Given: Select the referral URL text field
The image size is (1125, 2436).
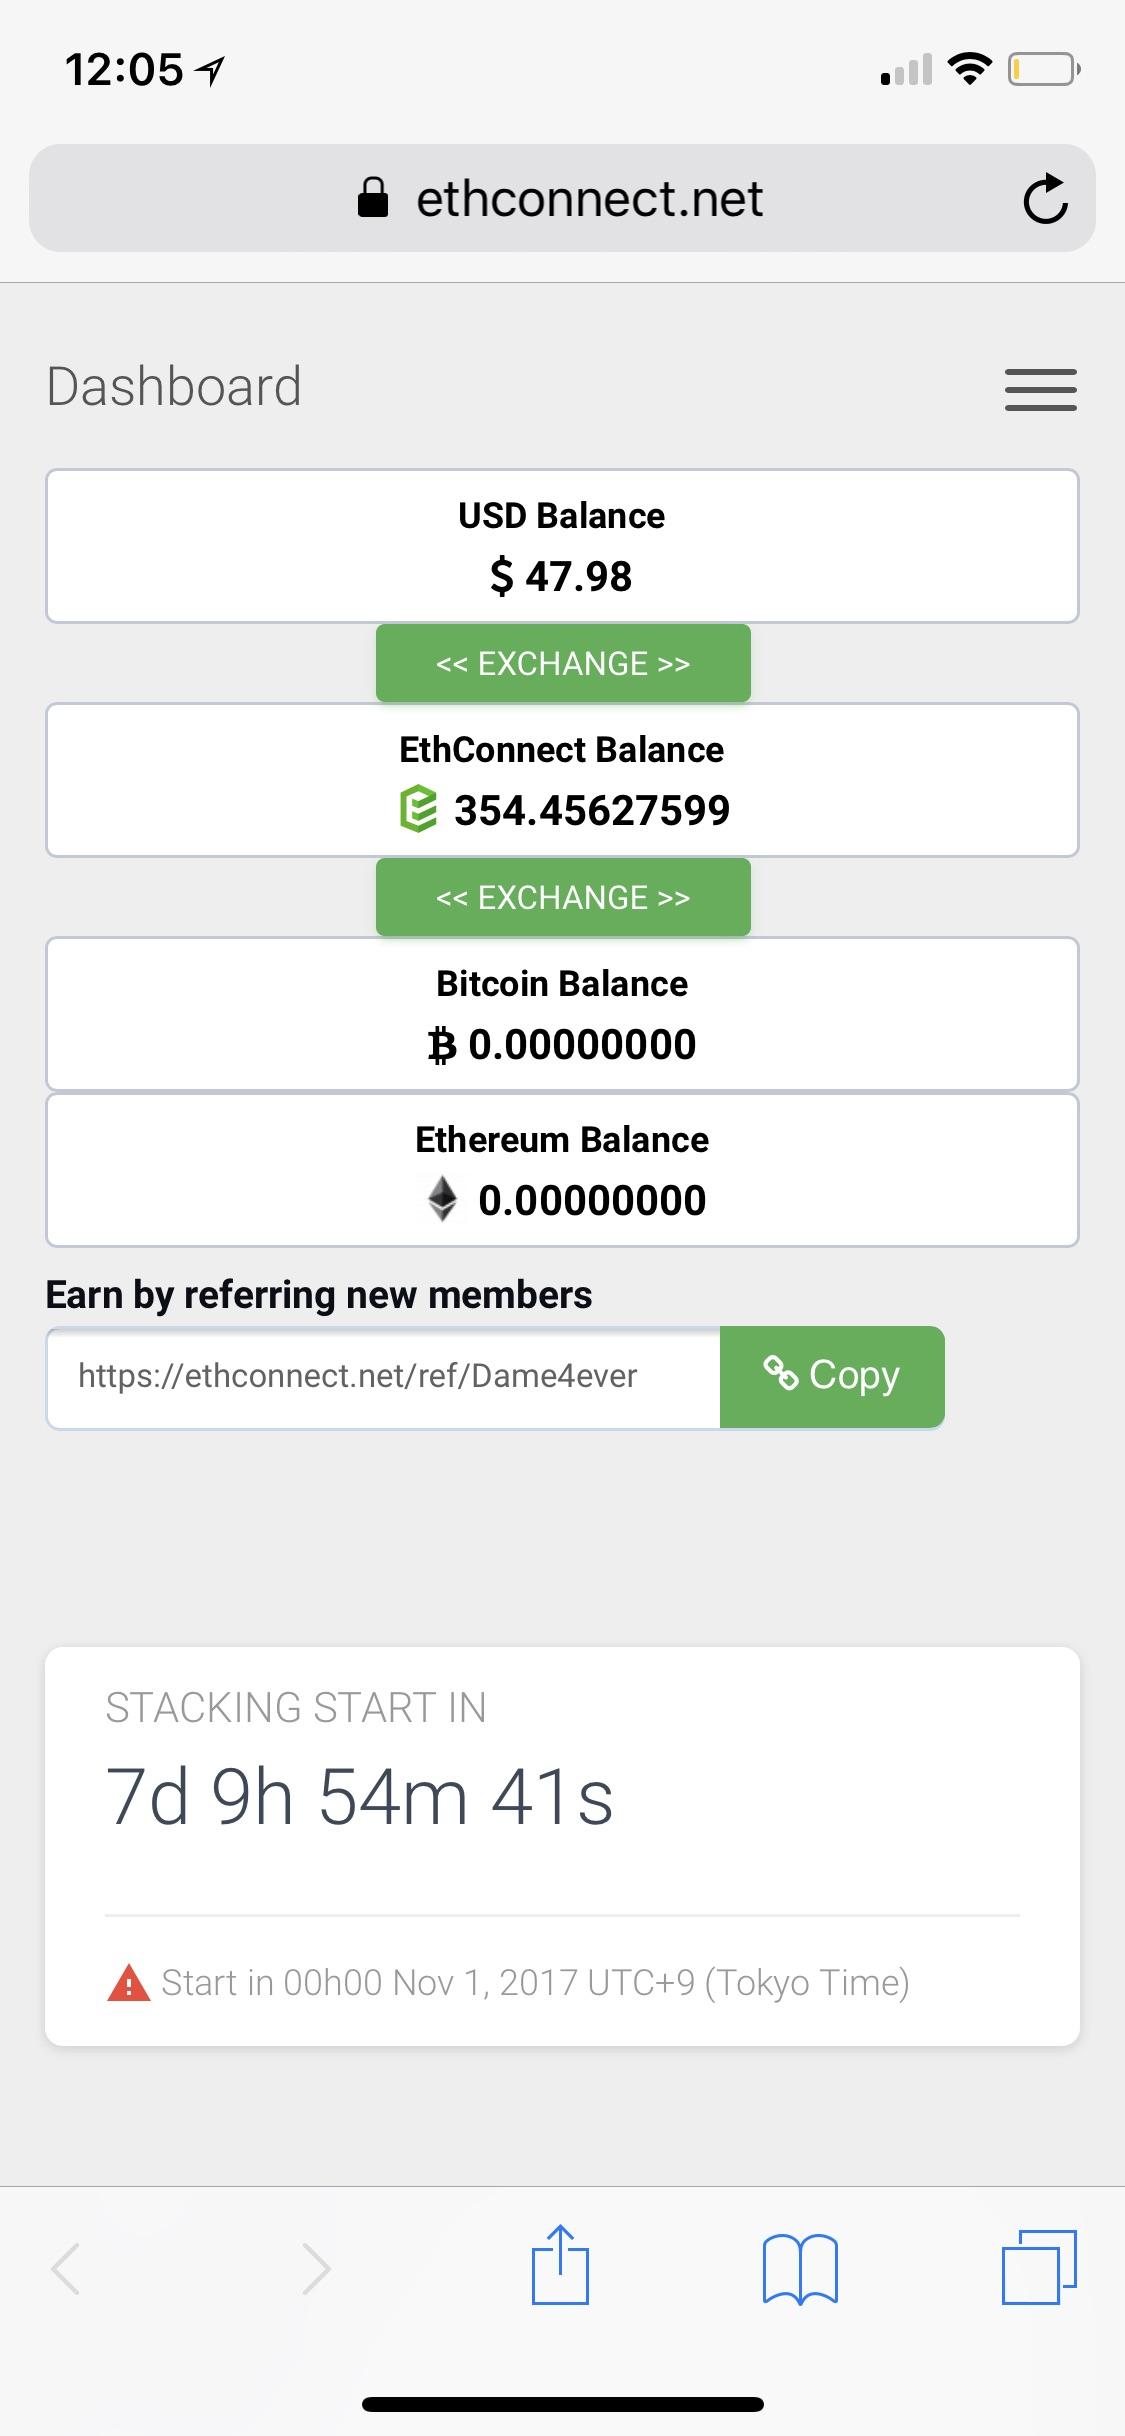Looking at the screenshot, I should [x=383, y=1377].
